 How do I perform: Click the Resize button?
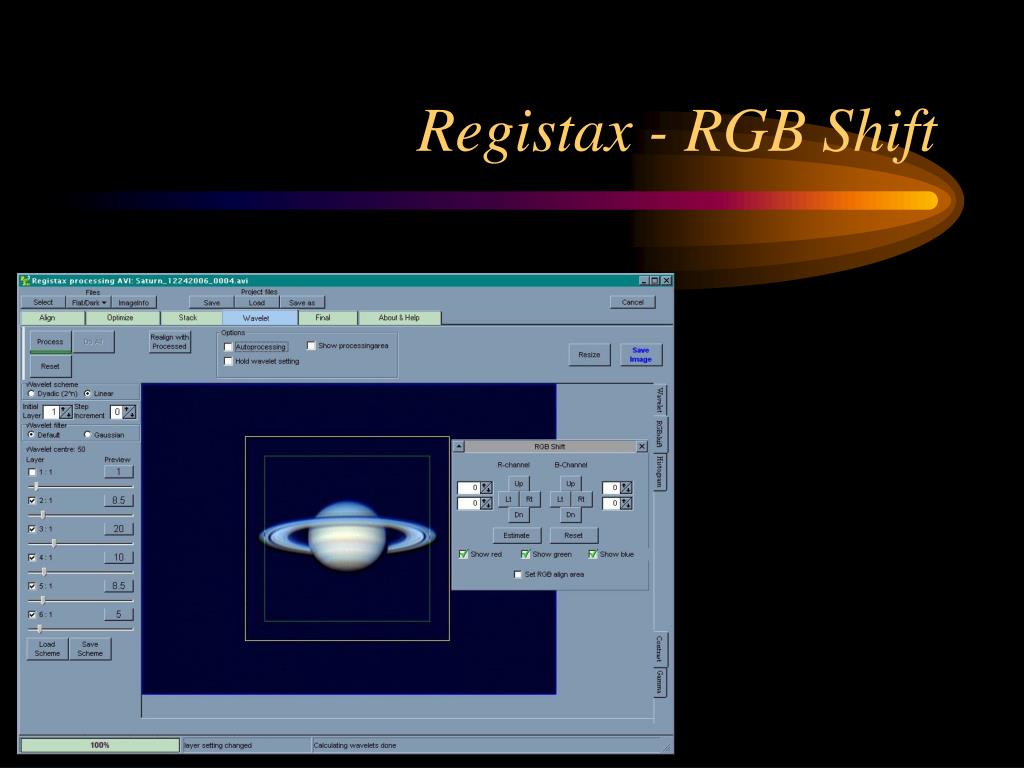[x=589, y=355]
